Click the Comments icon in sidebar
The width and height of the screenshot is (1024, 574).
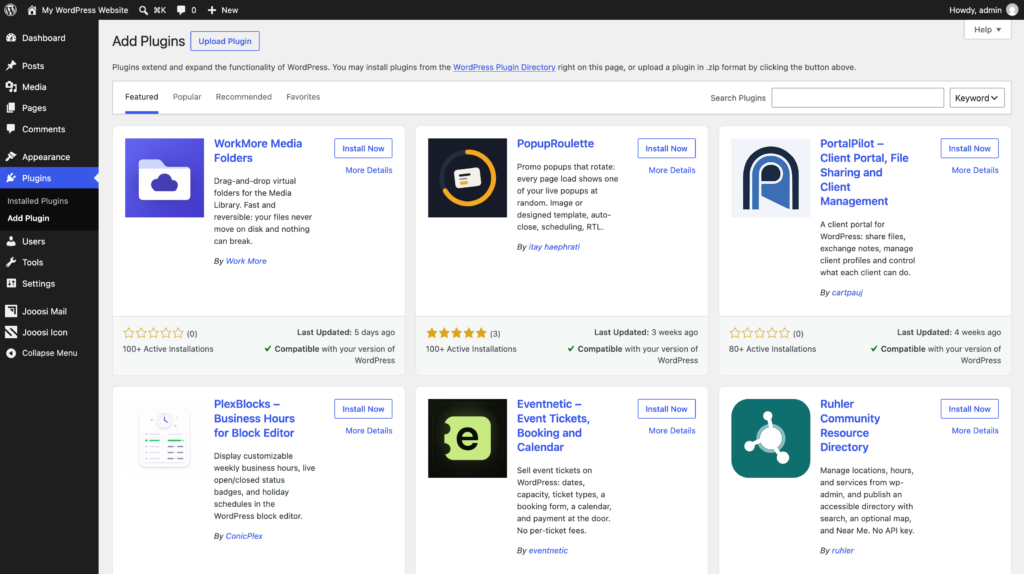[x=11, y=129]
